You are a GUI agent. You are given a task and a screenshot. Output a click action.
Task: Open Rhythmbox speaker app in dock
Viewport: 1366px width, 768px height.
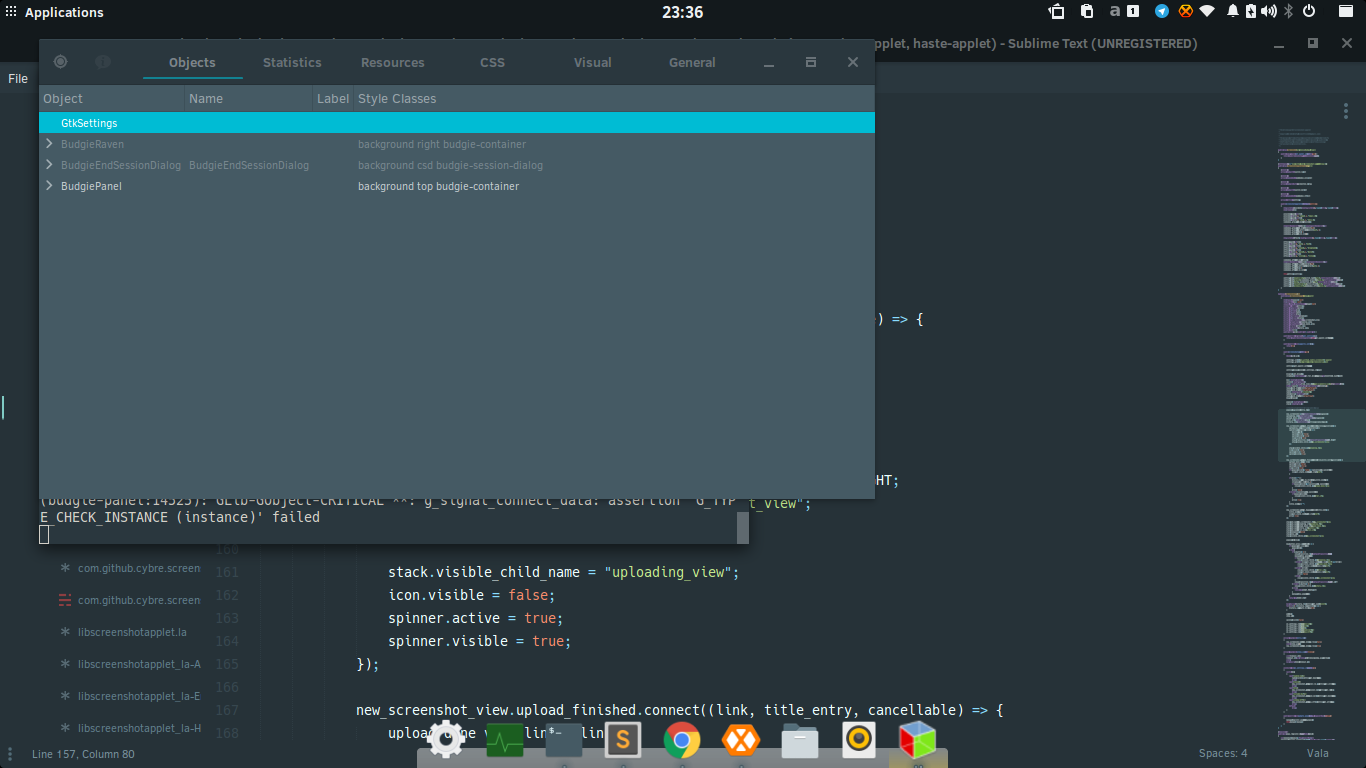click(x=859, y=741)
